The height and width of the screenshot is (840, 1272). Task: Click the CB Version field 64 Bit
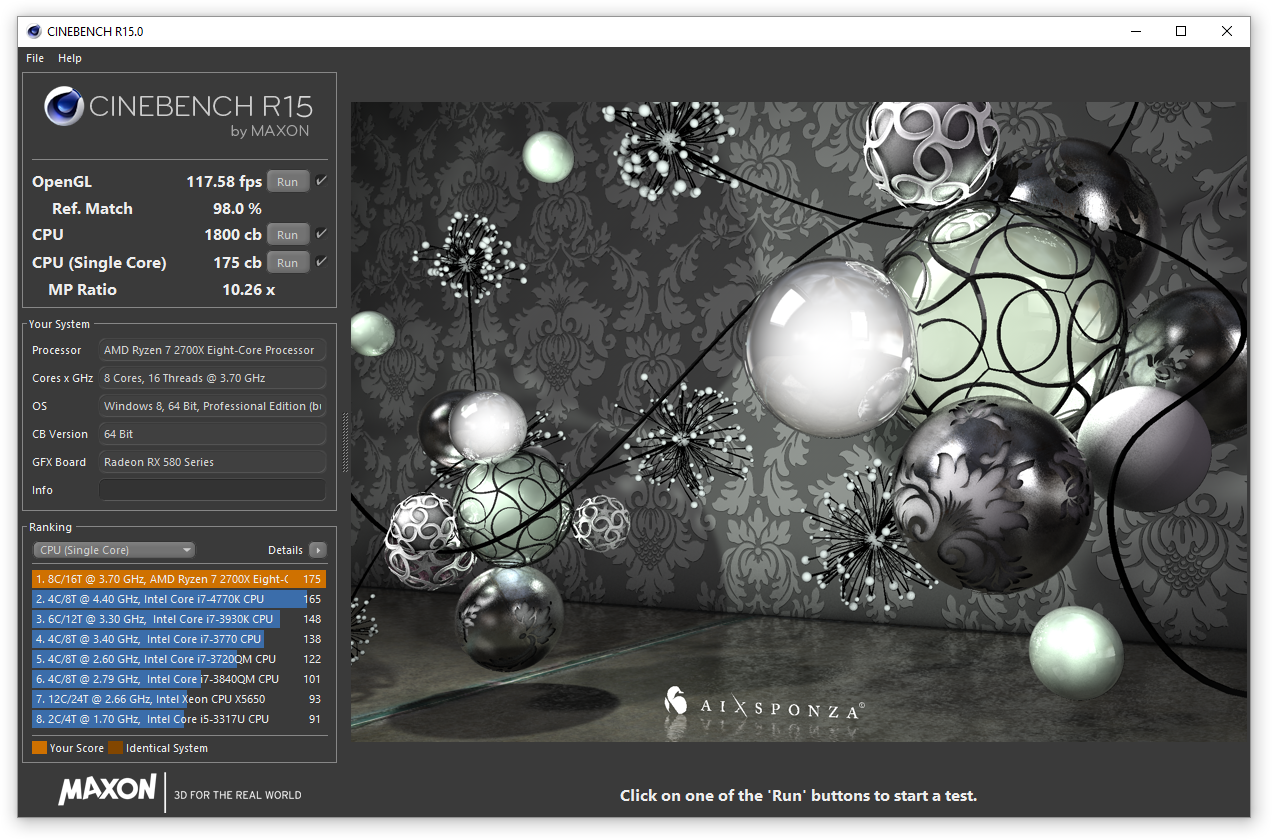click(212, 434)
